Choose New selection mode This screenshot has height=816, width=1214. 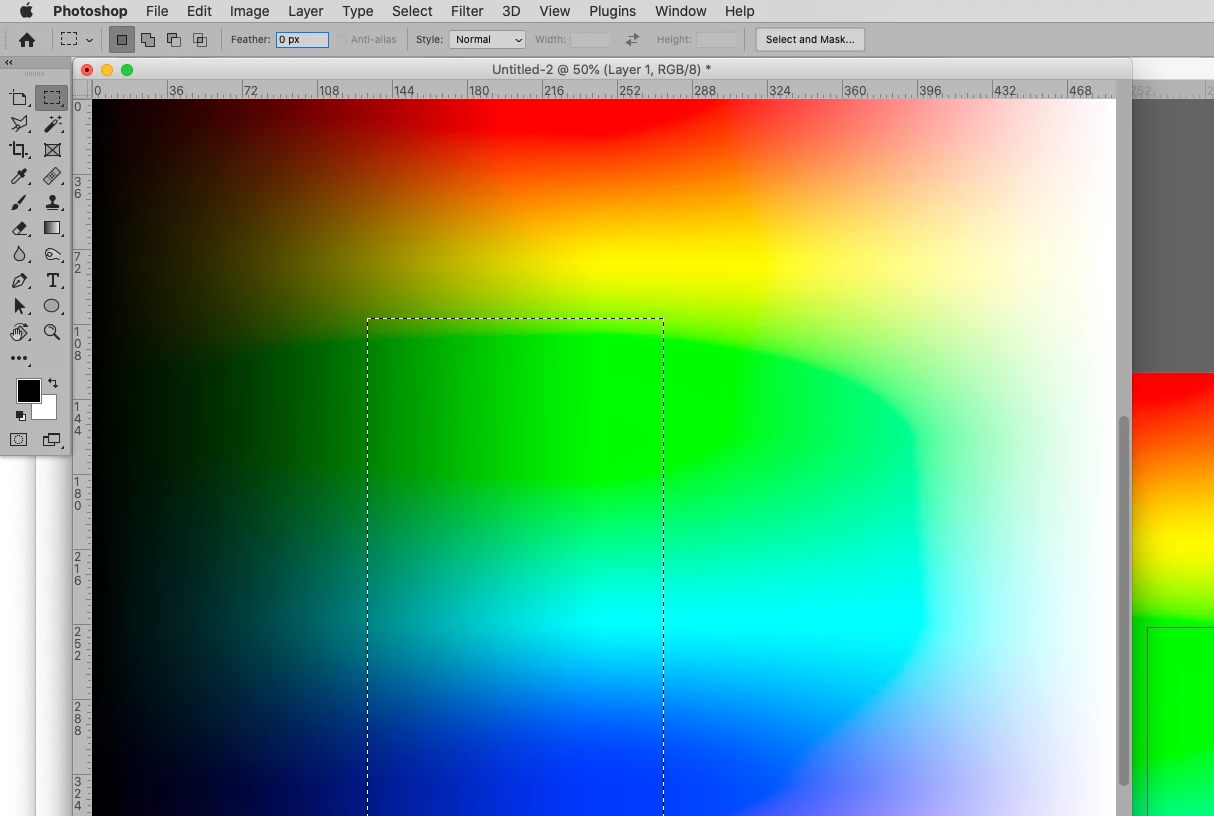tap(122, 40)
